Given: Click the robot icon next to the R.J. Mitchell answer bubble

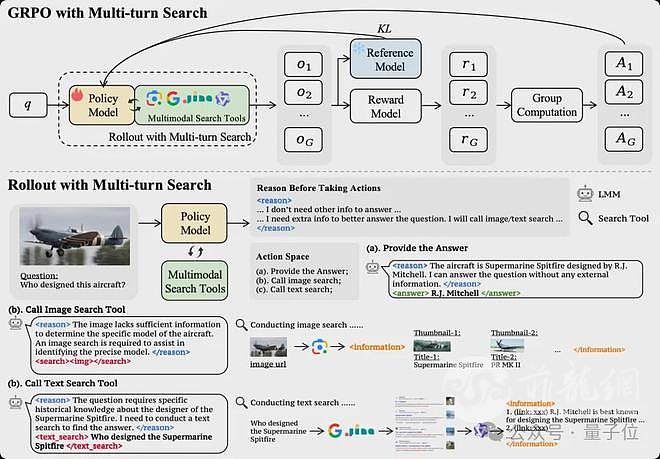Looking at the screenshot, I should [373, 267].
